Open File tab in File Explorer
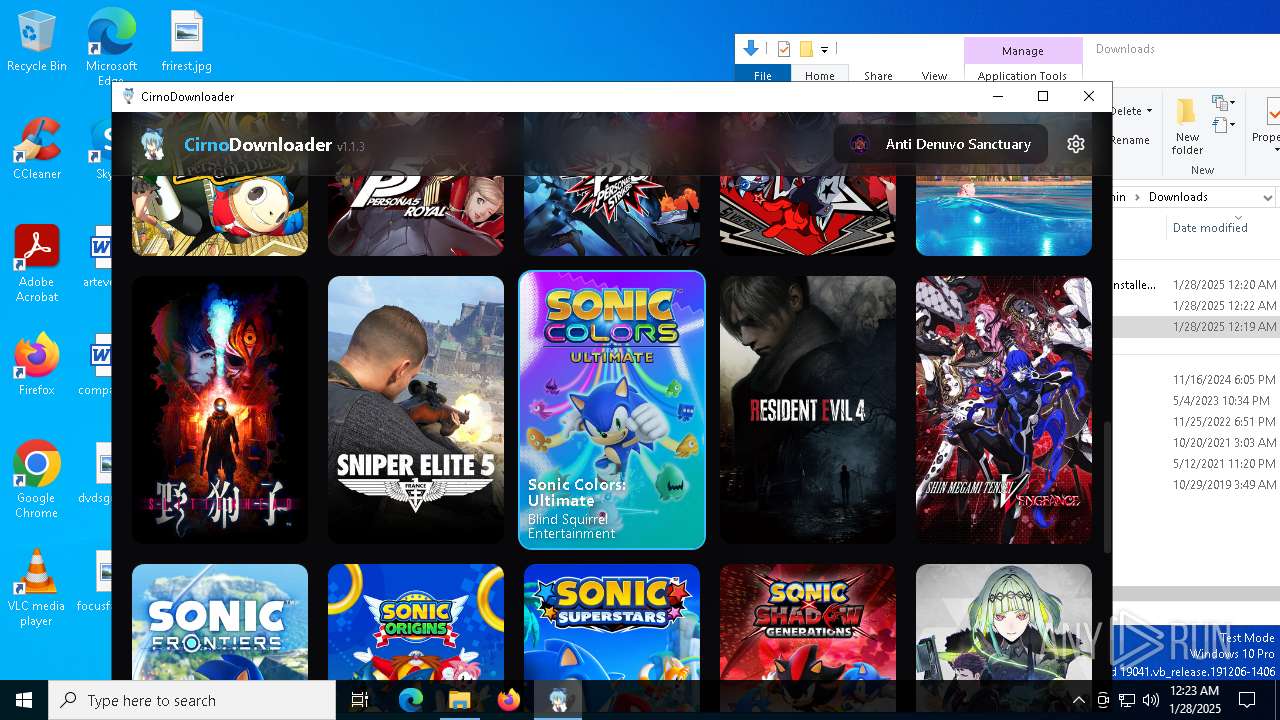This screenshot has height=720, width=1280. [763, 76]
